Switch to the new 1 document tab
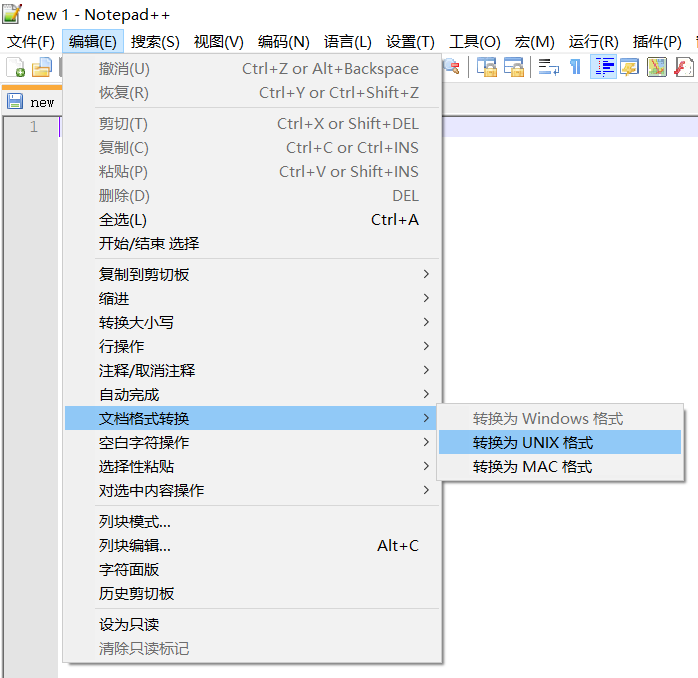Viewport: 698px width, 678px height. pos(32,101)
